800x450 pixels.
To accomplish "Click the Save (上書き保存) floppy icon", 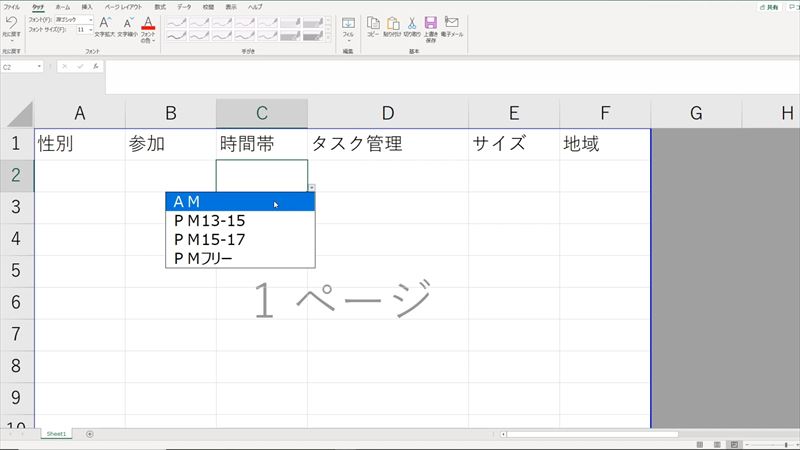I will point(430,23).
